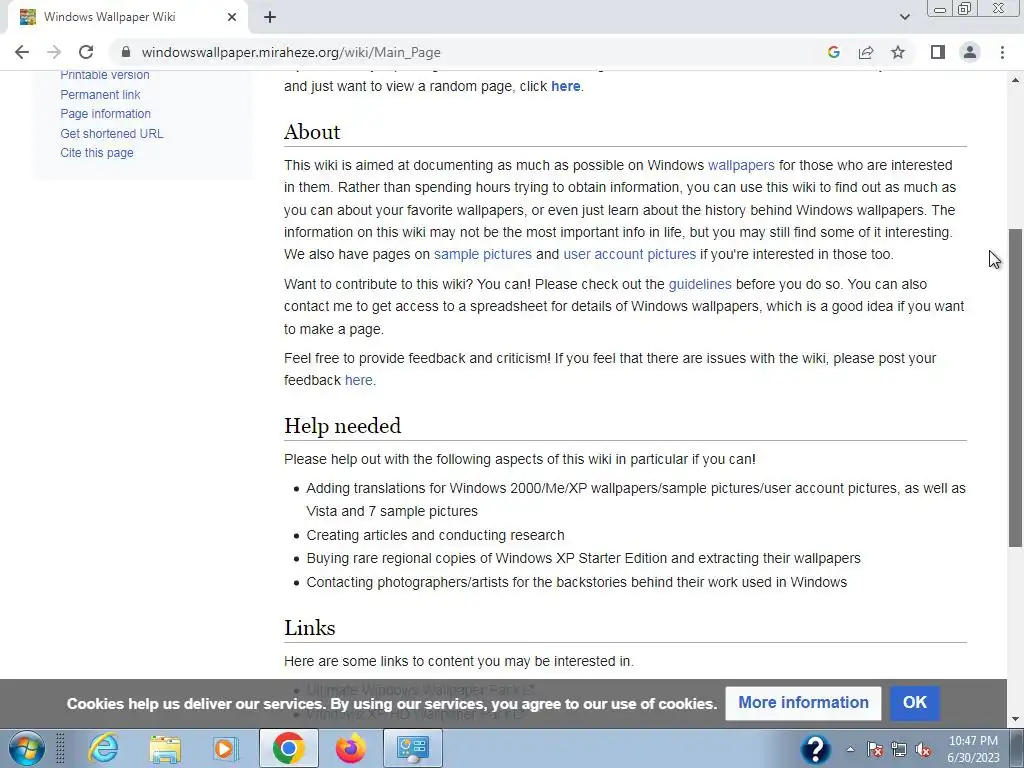Click the Help needed heading
The width and height of the screenshot is (1024, 768).
pos(343,426)
